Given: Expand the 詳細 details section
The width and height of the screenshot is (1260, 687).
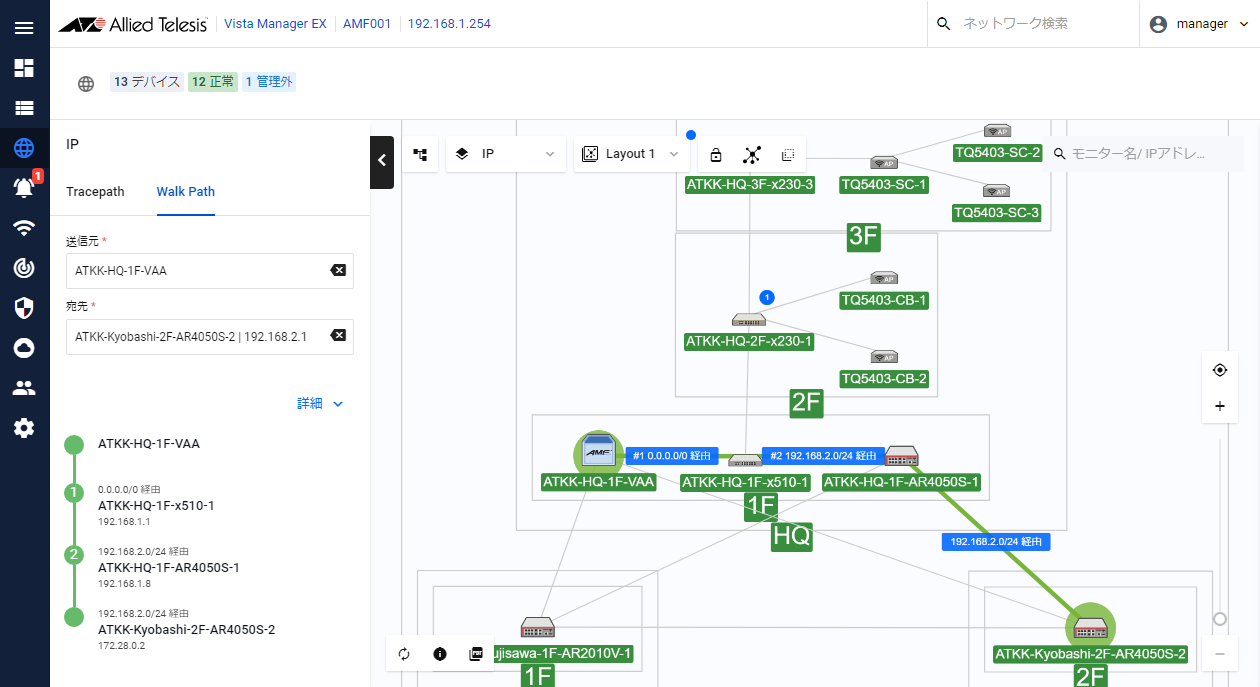Looking at the screenshot, I should 320,403.
